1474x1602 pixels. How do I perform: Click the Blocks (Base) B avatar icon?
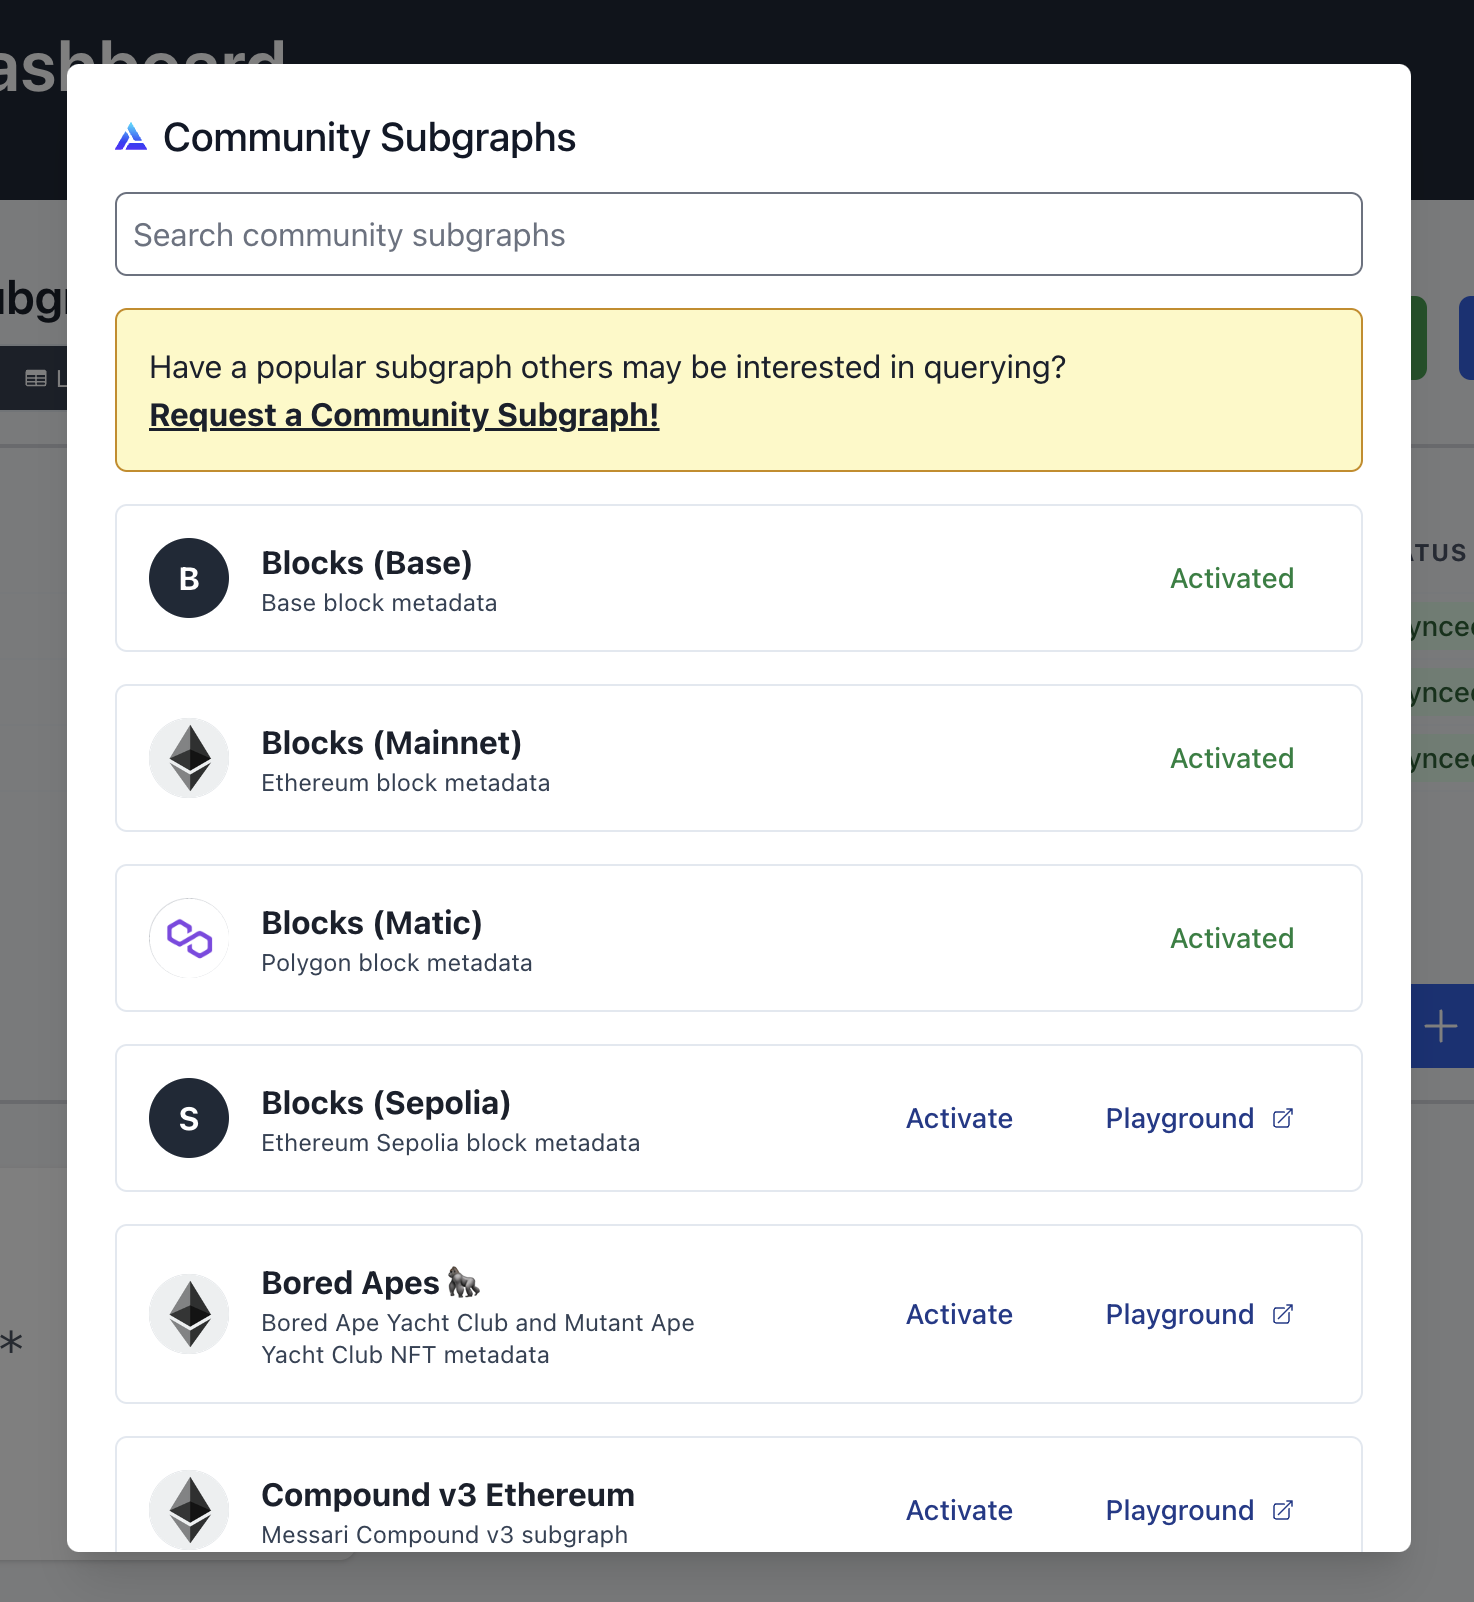click(x=189, y=578)
